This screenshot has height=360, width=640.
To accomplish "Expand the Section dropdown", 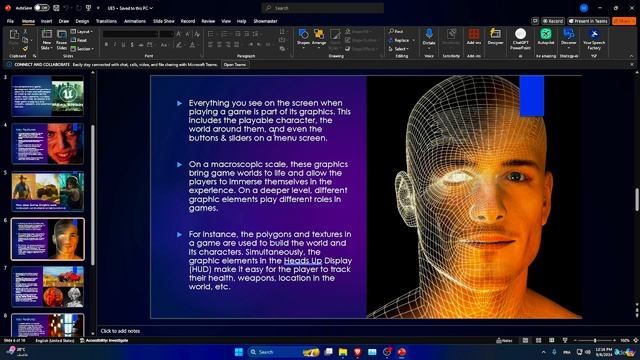I will click(82, 49).
